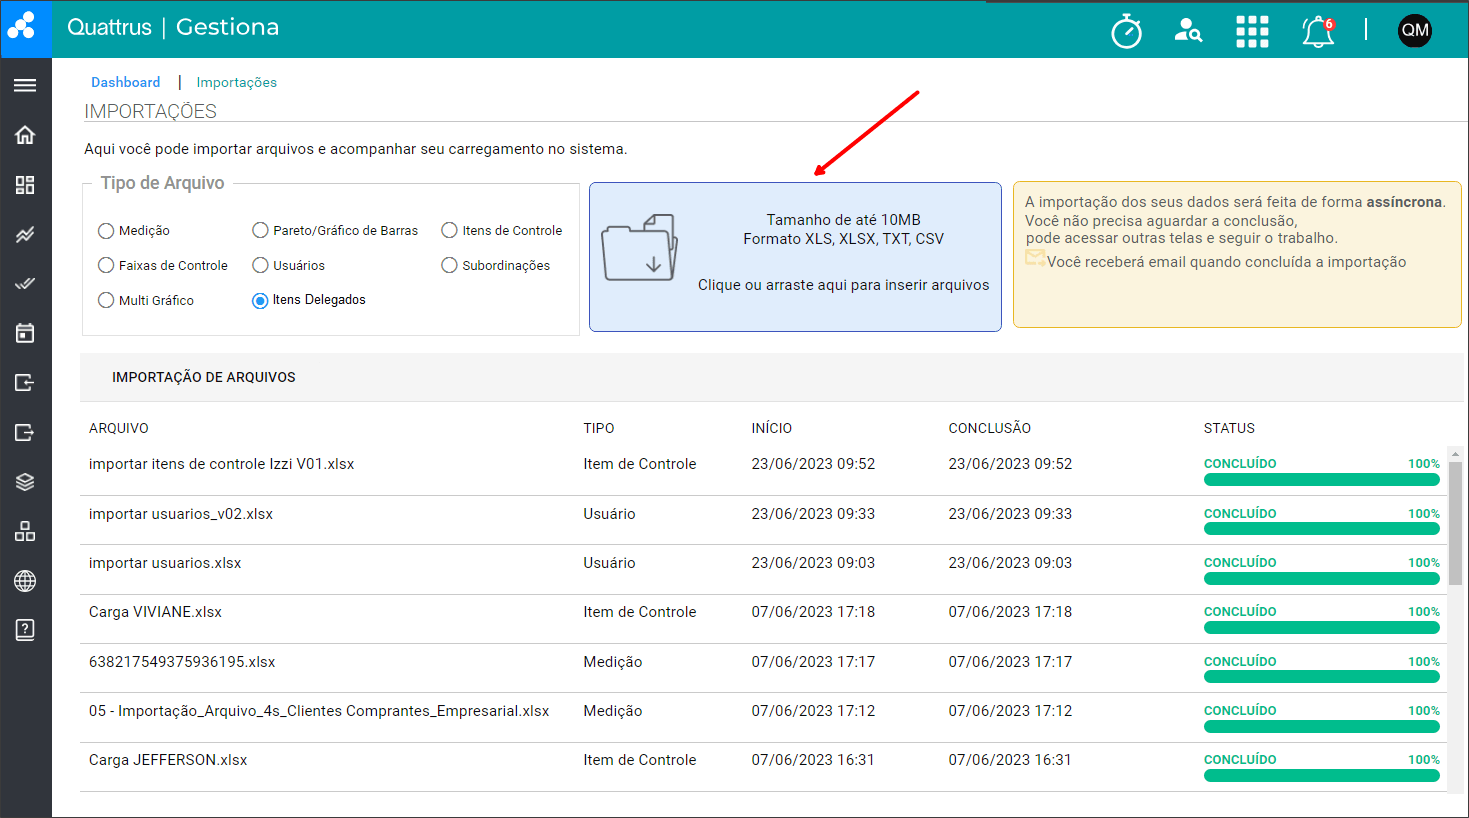Click the Importações breadcrumb link

pos(236,82)
